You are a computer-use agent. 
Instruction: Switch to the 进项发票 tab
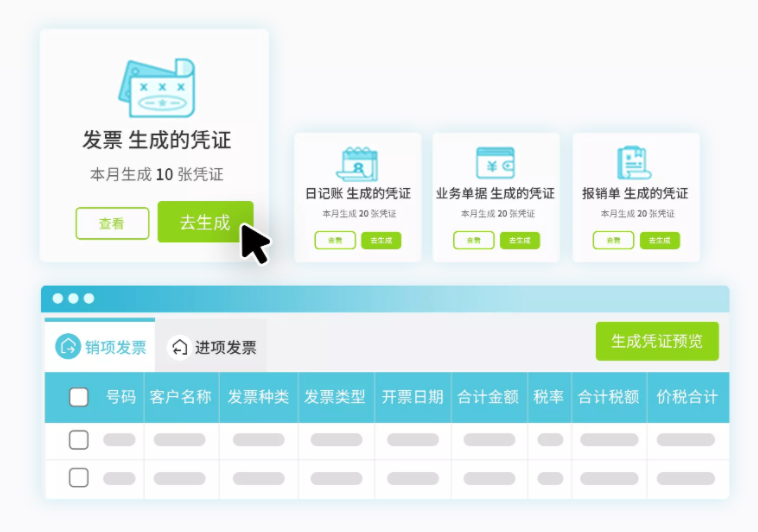(211, 346)
